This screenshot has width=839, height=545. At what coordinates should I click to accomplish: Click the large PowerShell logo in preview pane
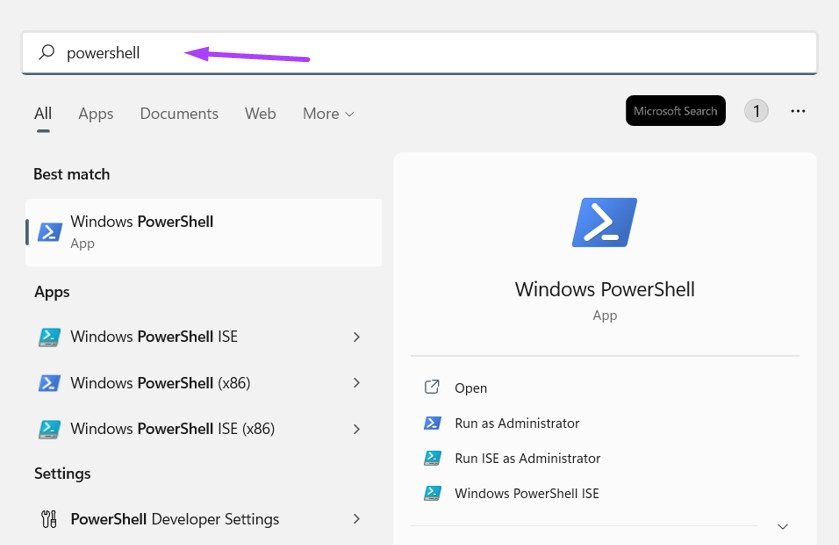[605, 222]
